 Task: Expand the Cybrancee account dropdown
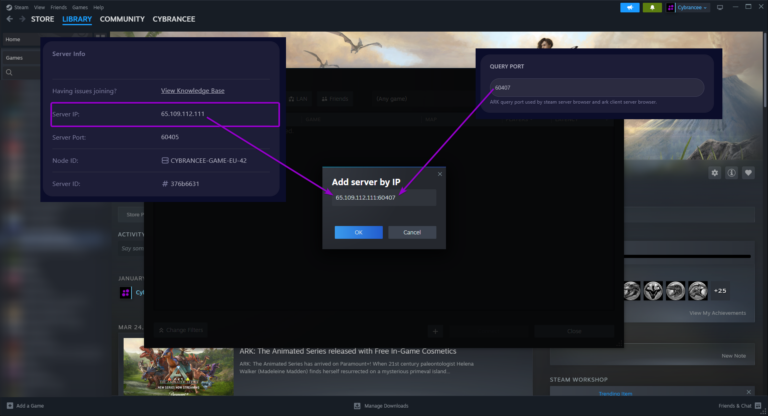pyautogui.click(x=692, y=7)
